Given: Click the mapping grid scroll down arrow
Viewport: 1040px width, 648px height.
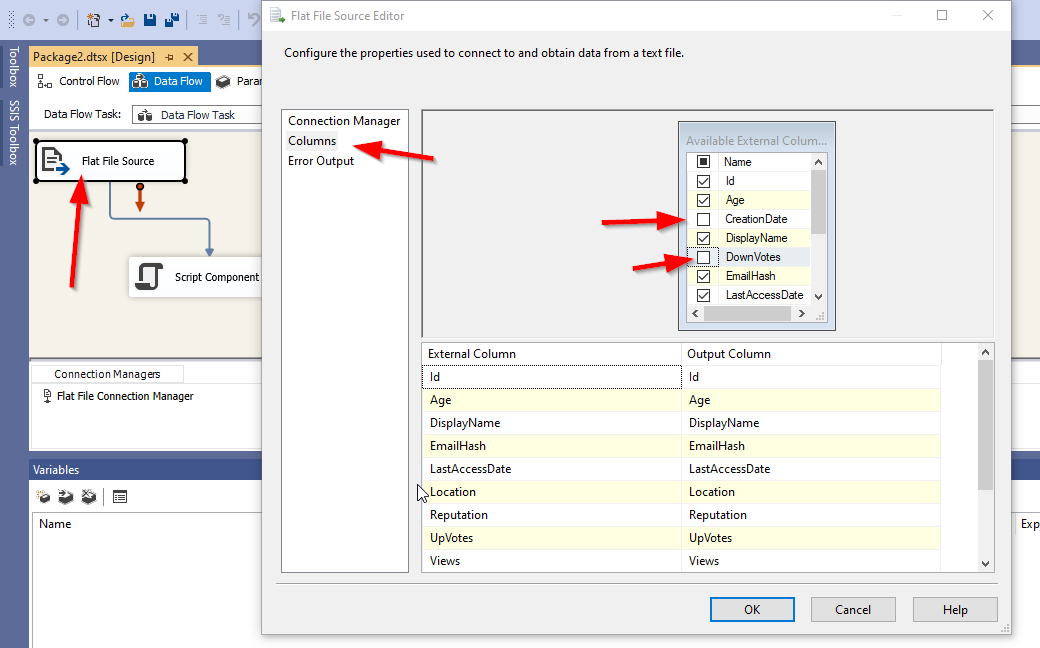Looking at the screenshot, I should point(986,564).
